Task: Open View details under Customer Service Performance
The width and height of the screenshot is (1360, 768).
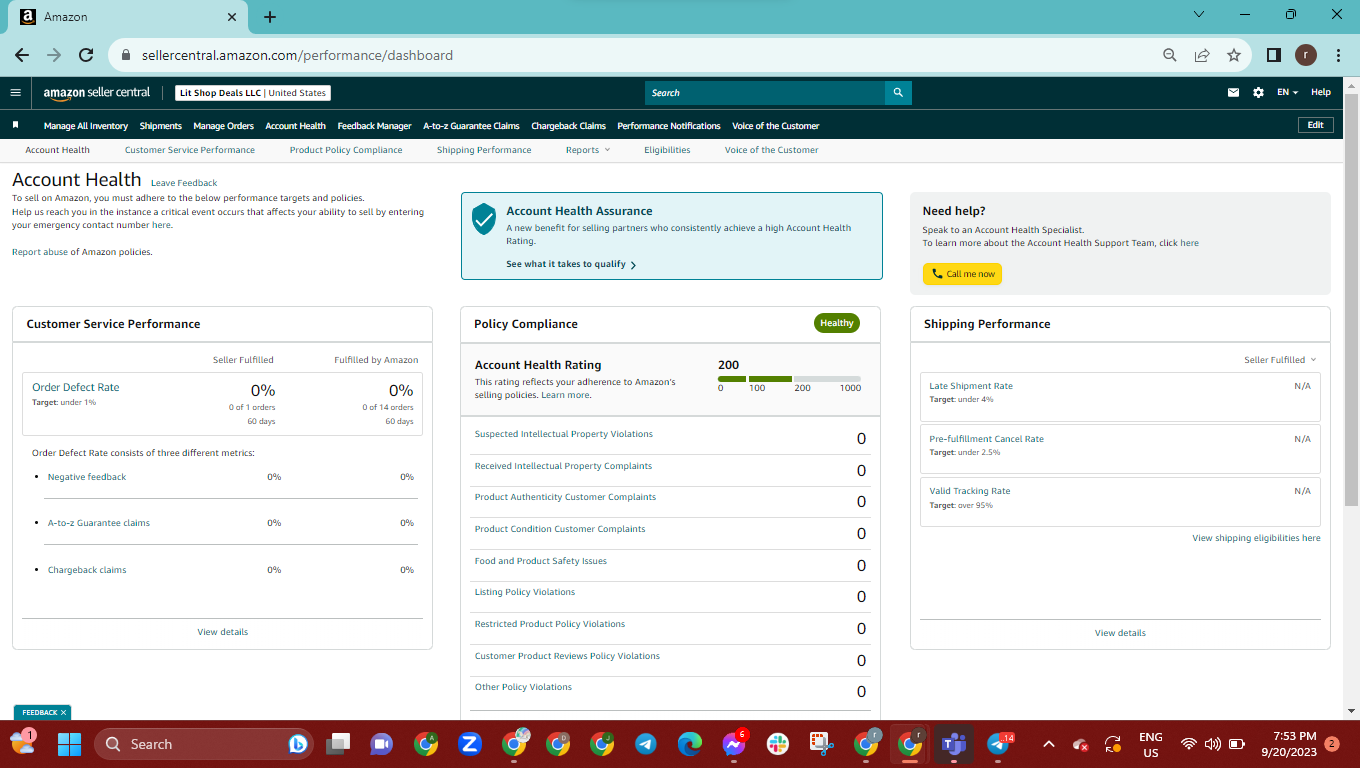Action: point(223,632)
